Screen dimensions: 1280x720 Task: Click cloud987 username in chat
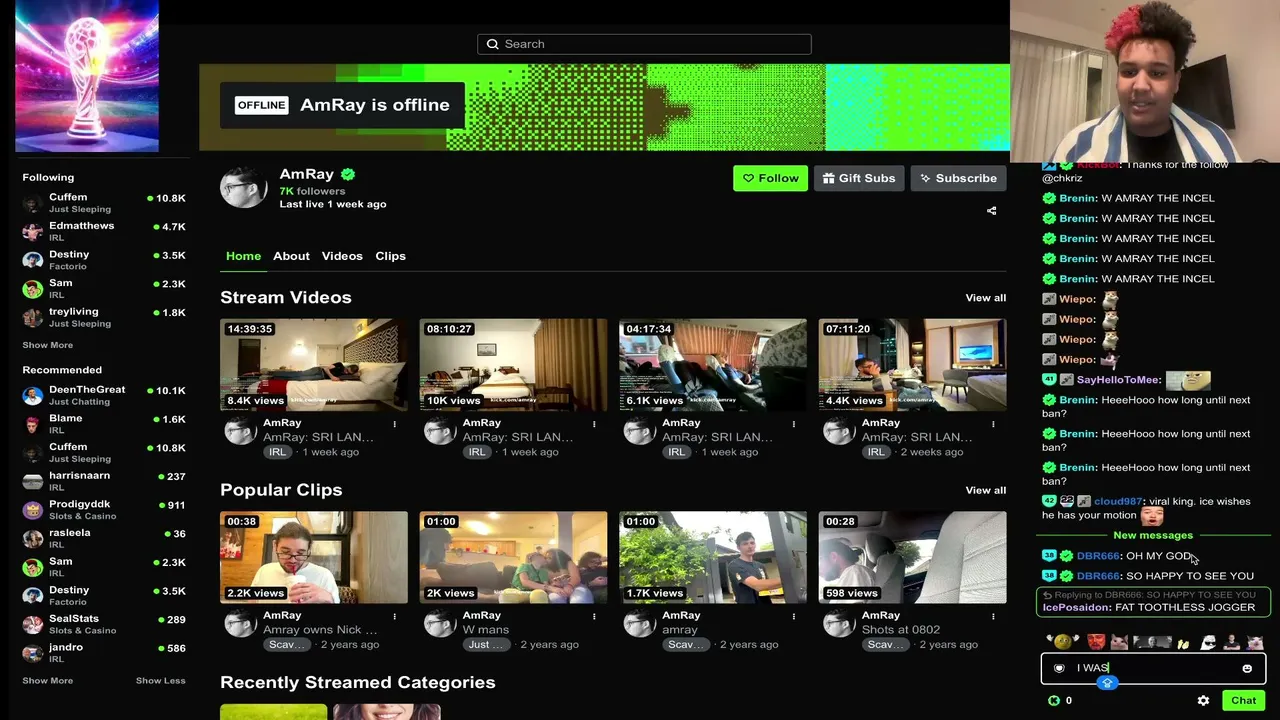coord(1117,501)
